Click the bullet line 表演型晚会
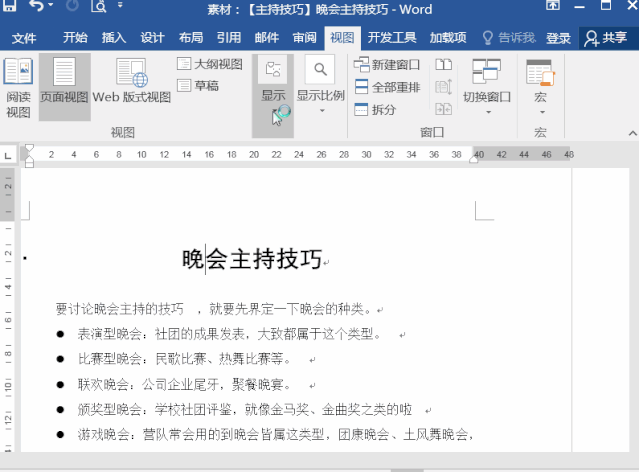Screen dimensions: 639x472 (x=229, y=334)
